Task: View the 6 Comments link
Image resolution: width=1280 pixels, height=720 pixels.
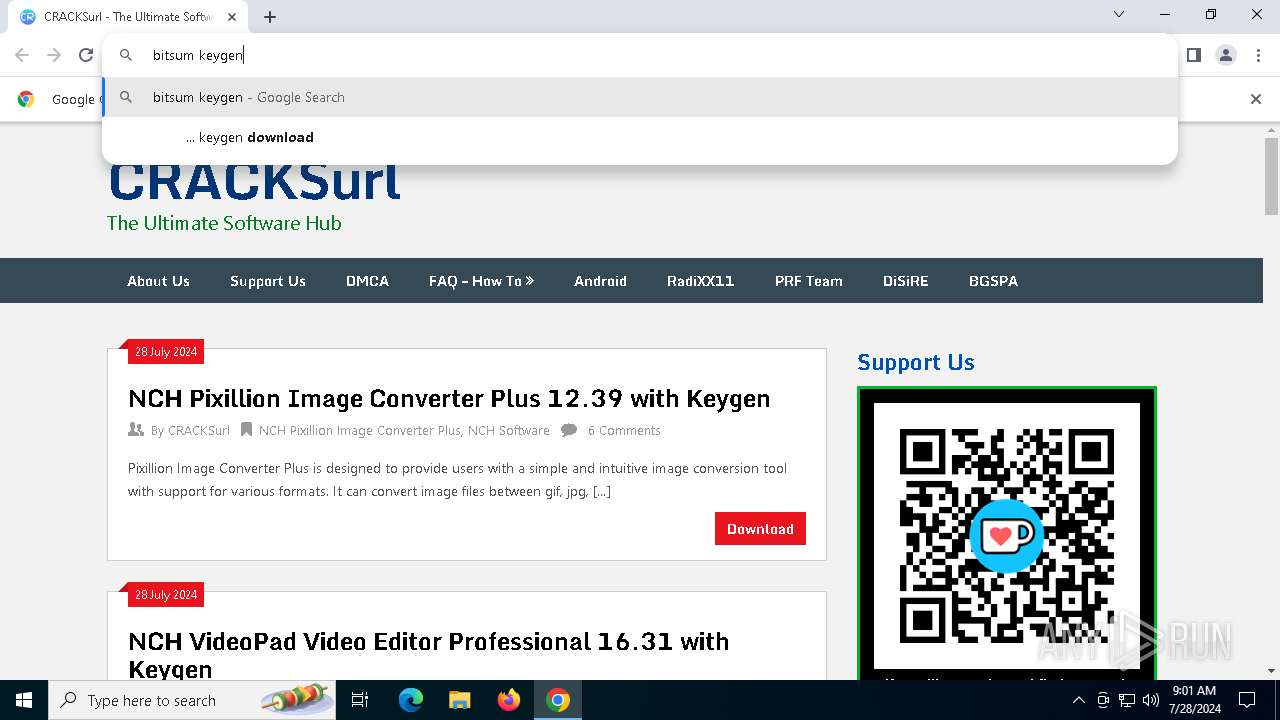Action: point(624,430)
